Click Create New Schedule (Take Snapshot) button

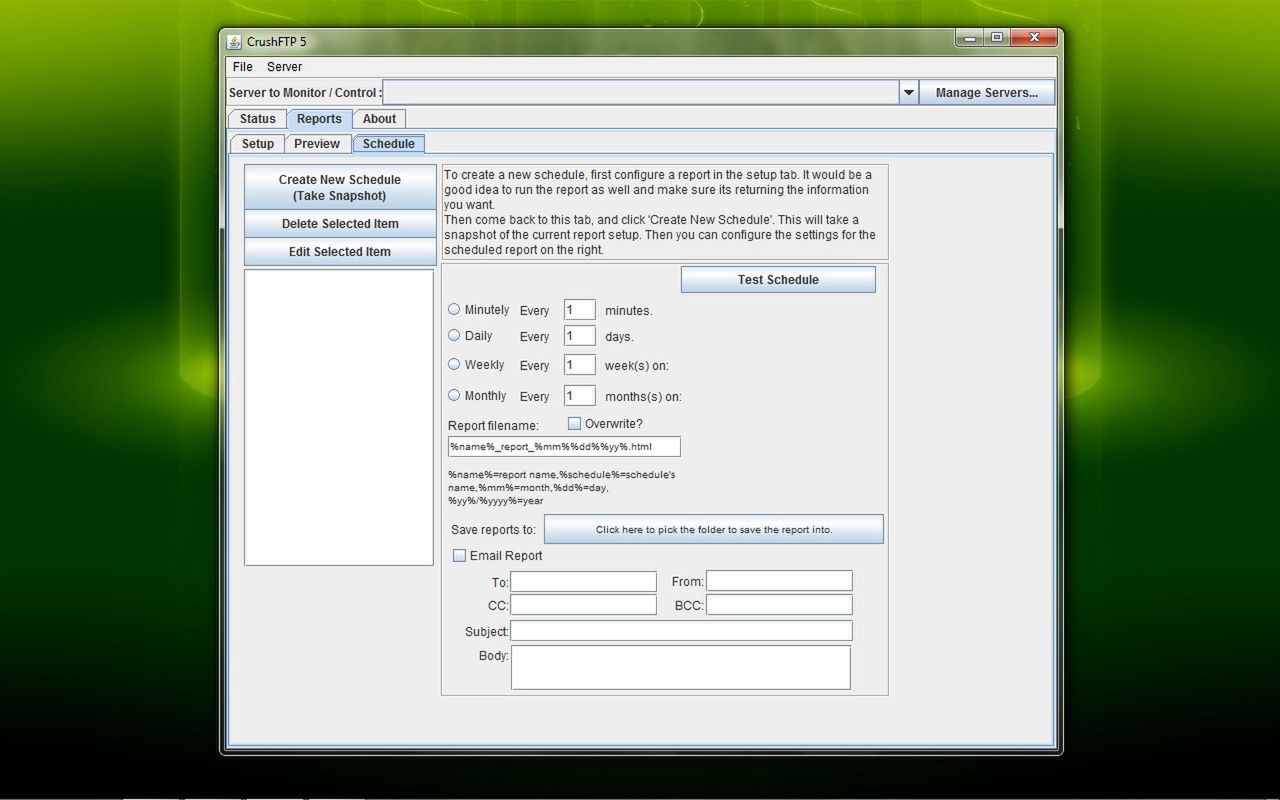click(x=340, y=188)
